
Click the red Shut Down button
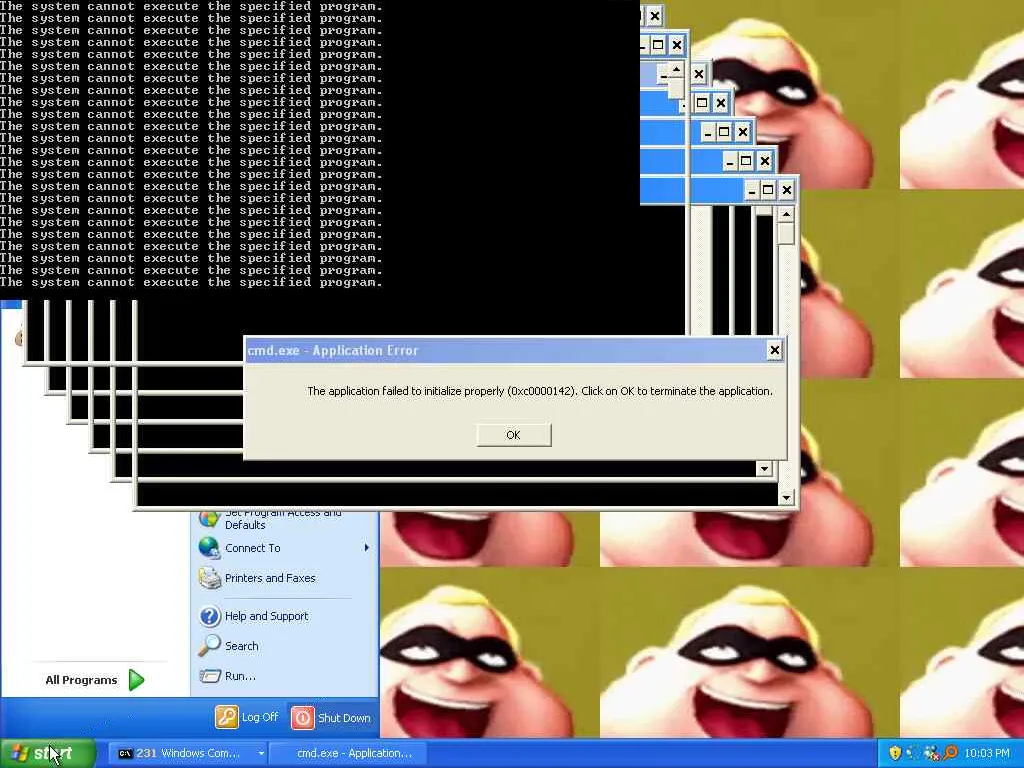coord(331,718)
